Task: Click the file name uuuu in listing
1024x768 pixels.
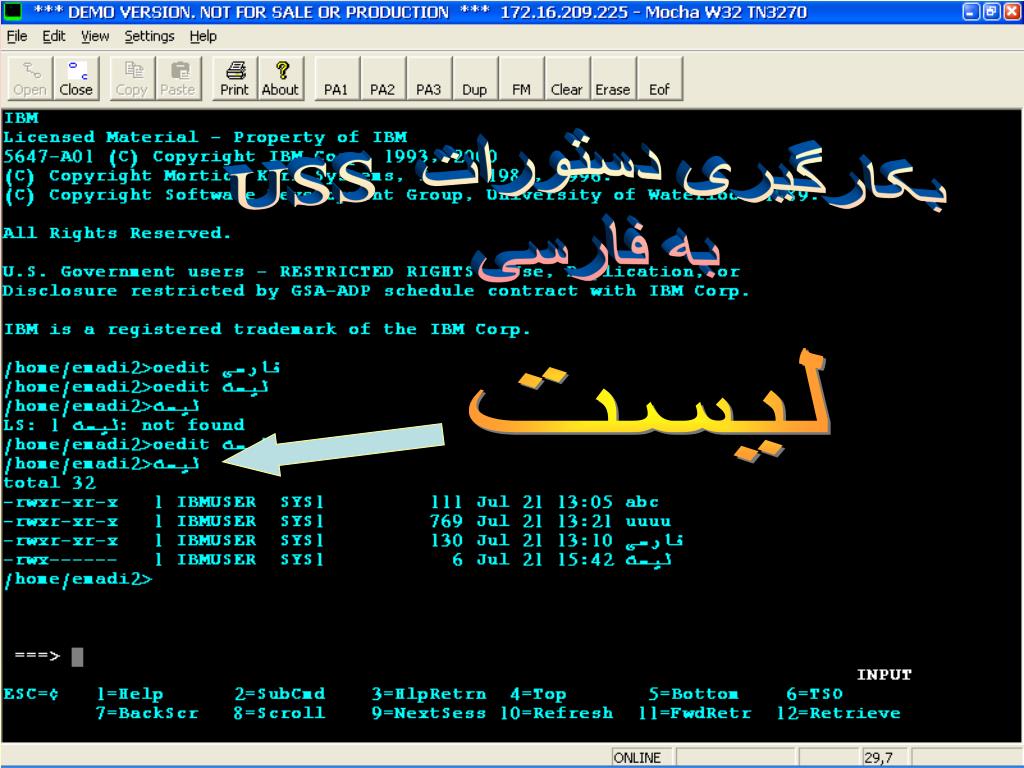Action: (648, 521)
